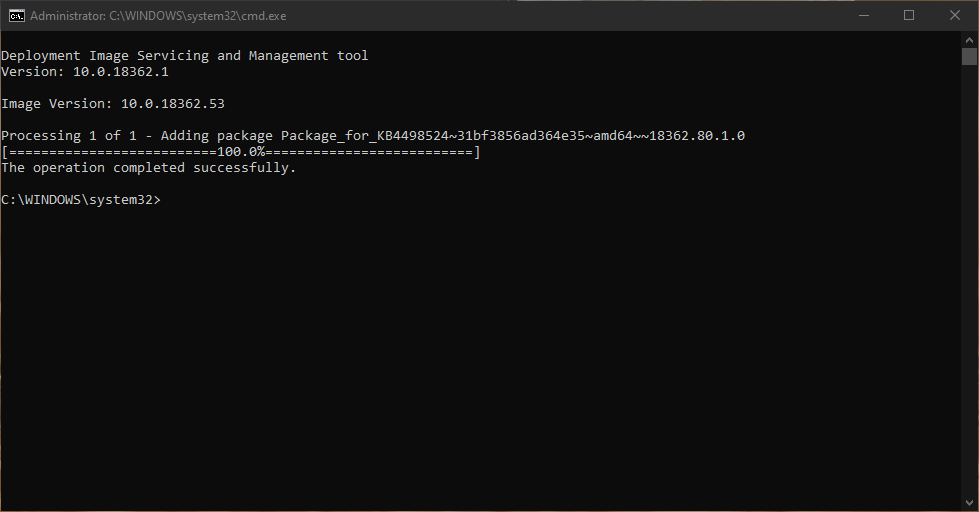Click the scrollbar down arrow
The height and width of the screenshot is (512, 979).
(969, 503)
